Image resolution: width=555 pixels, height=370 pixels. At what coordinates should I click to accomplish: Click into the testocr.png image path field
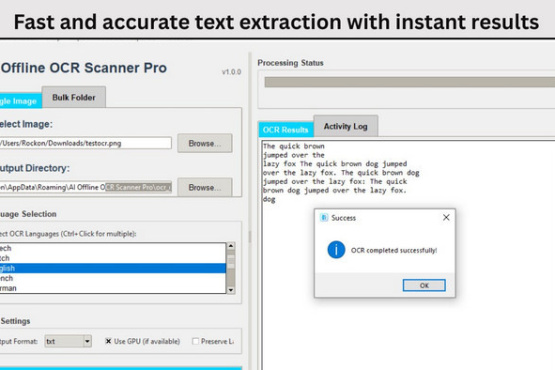click(85, 143)
